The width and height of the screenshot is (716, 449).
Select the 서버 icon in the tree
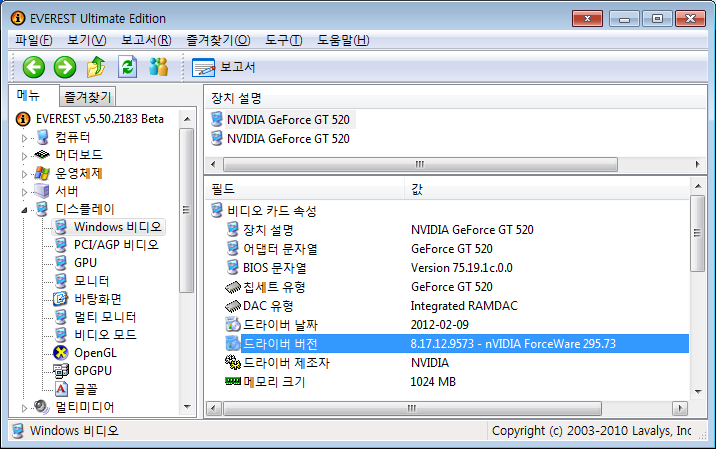pyautogui.click(x=42, y=191)
